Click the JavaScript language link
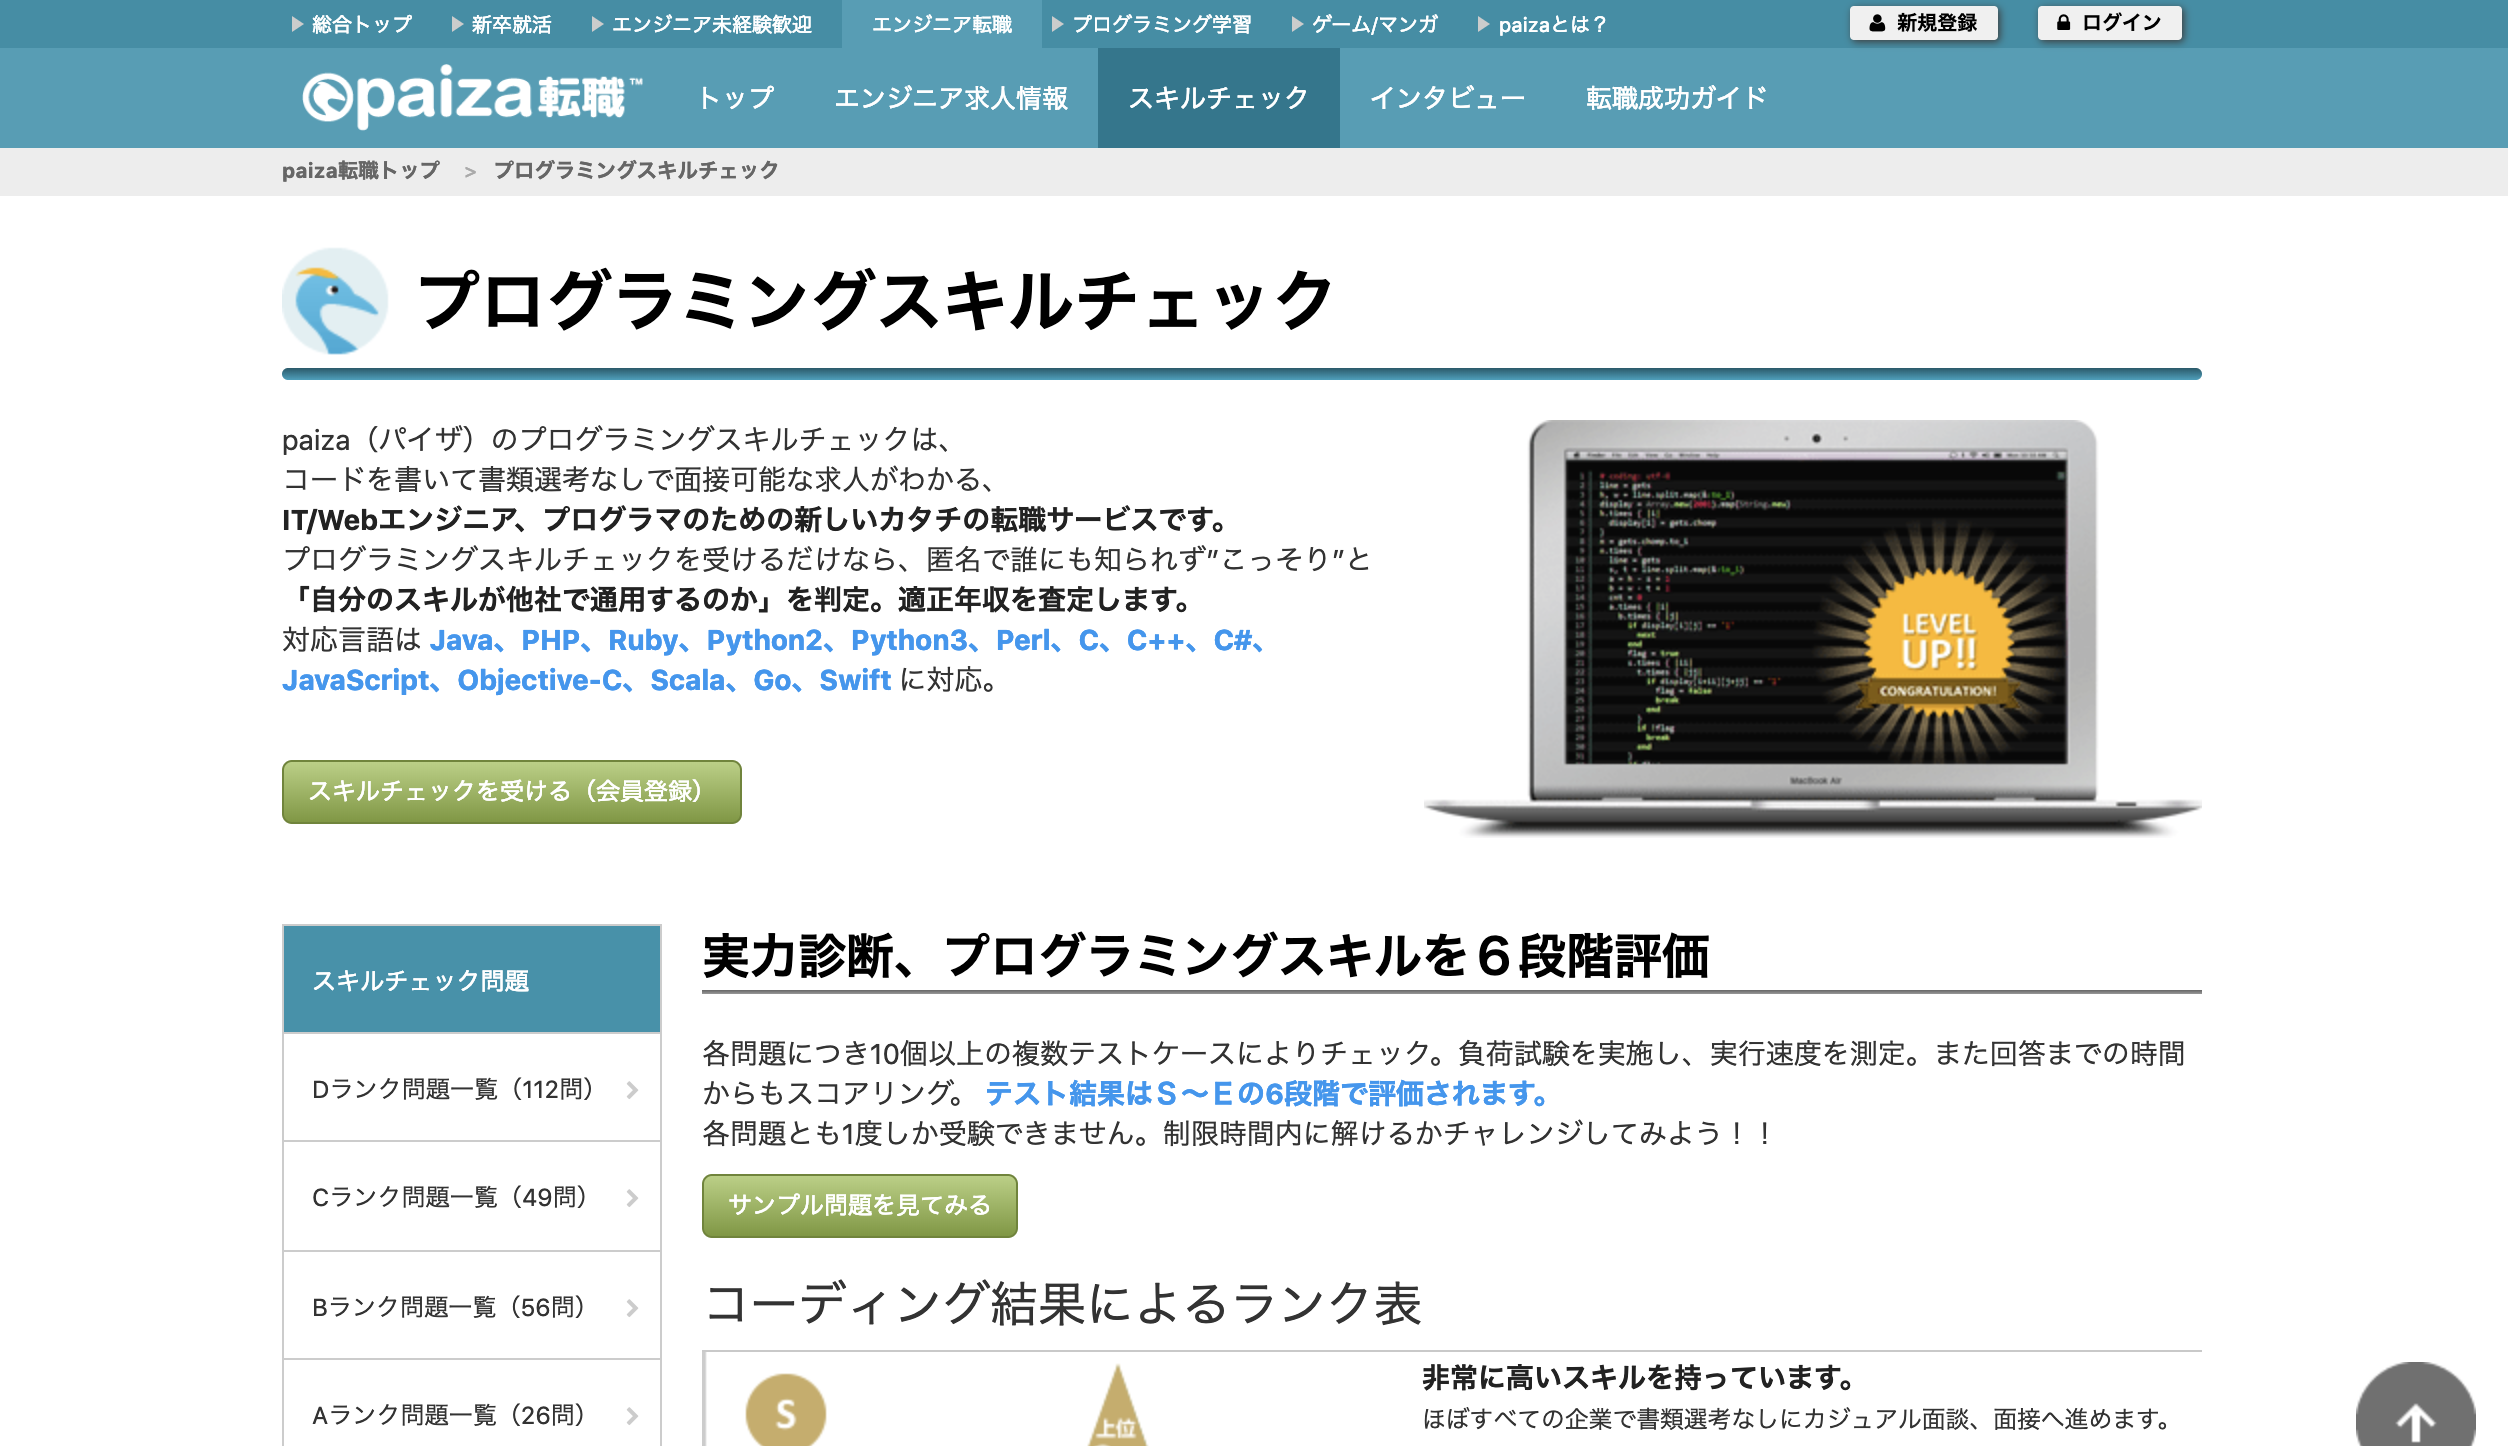2508x1446 pixels. pyautogui.click(x=356, y=680)
